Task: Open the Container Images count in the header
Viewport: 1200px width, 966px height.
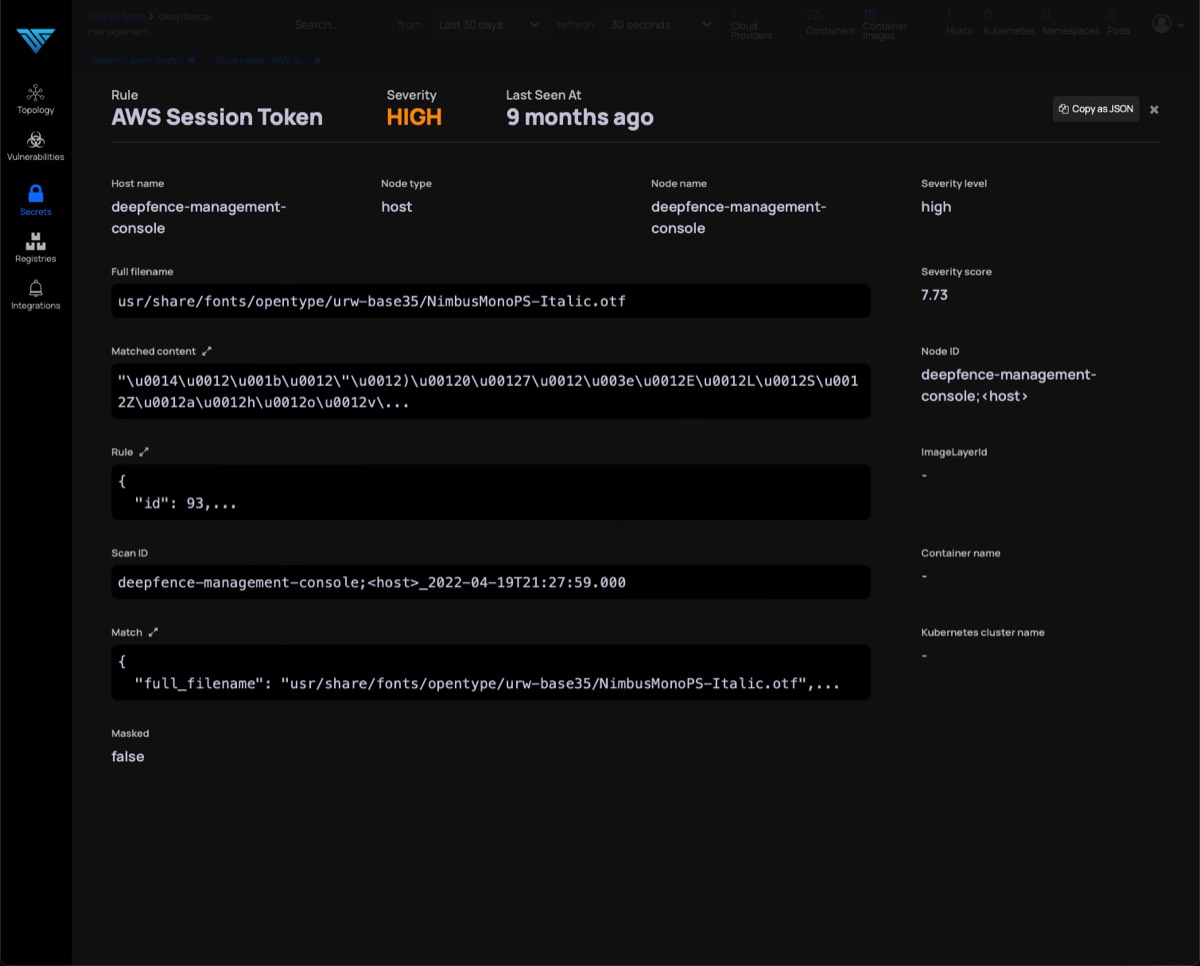Action: click(885, 25)
